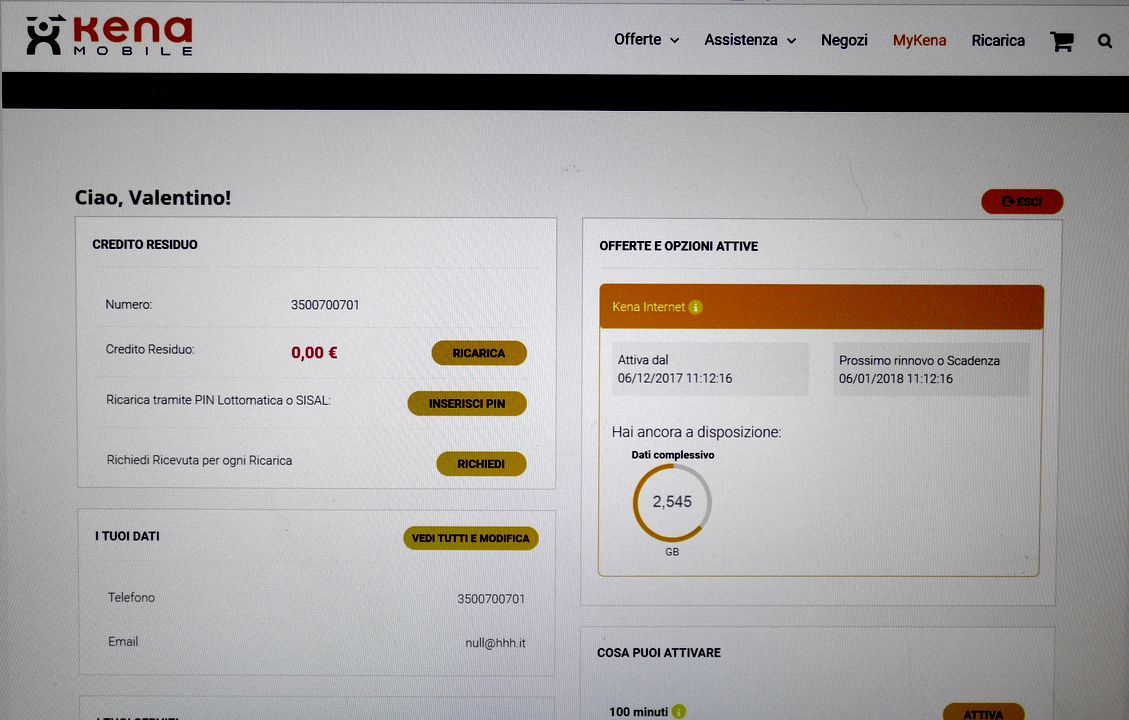The image size is (1129, 720).
Task: Activate the 100 minuti option
Action: [x=983, y=713]
